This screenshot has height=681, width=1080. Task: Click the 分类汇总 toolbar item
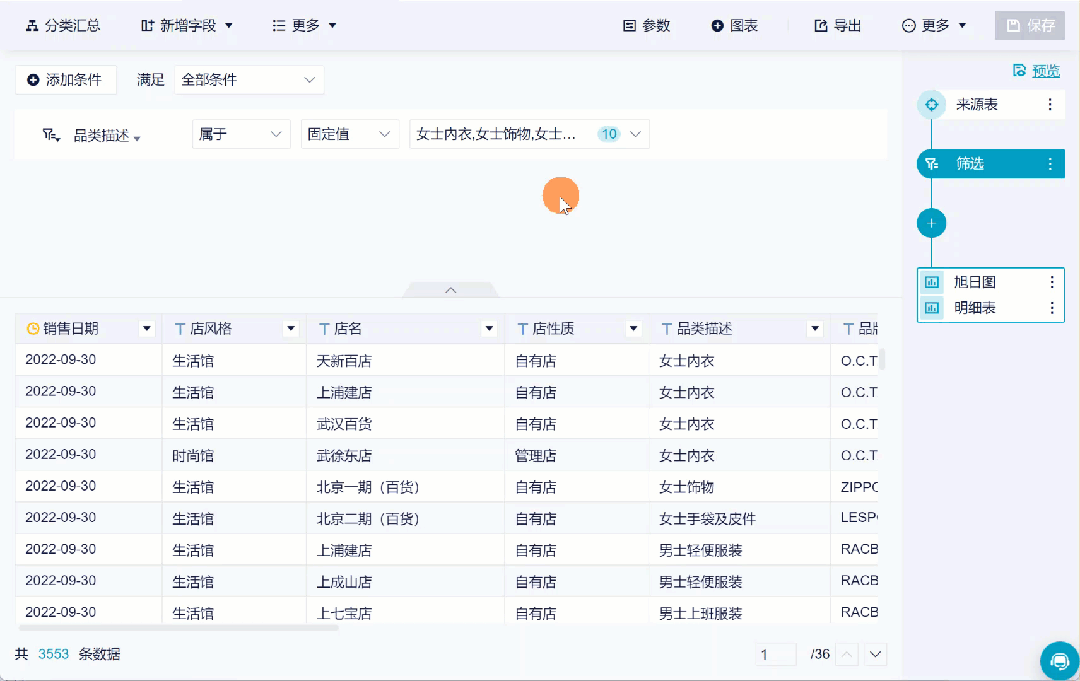63,25
